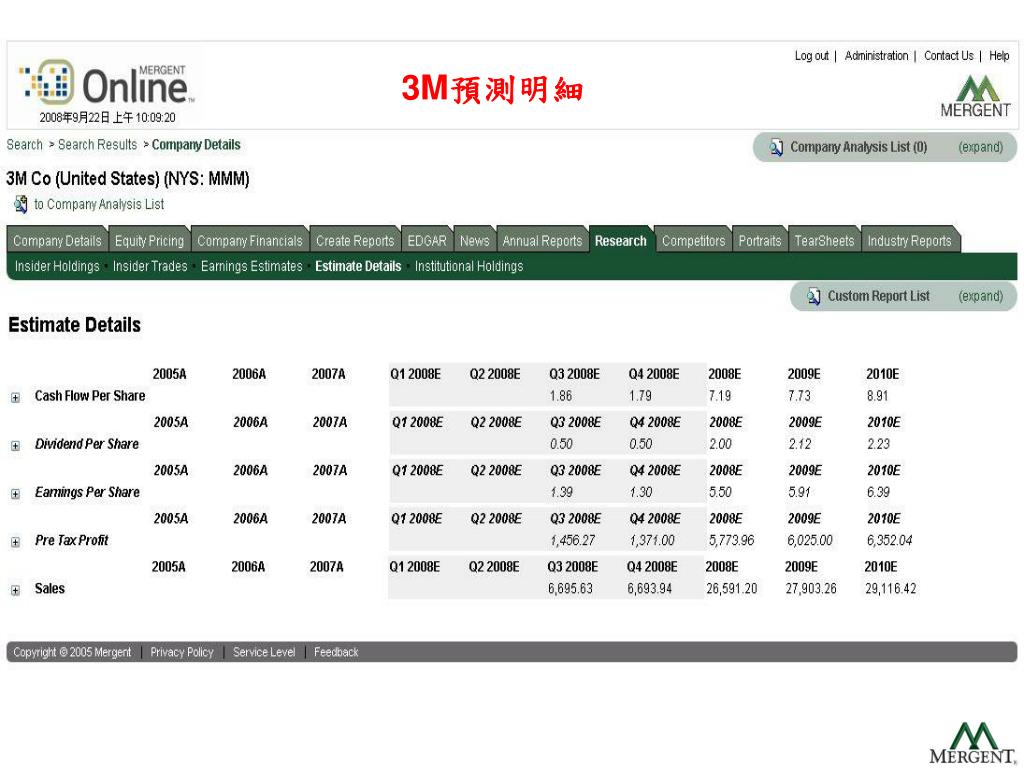Open the Portraits tab
Viewport: 1024px width, 768px height.
click(760, 241)
